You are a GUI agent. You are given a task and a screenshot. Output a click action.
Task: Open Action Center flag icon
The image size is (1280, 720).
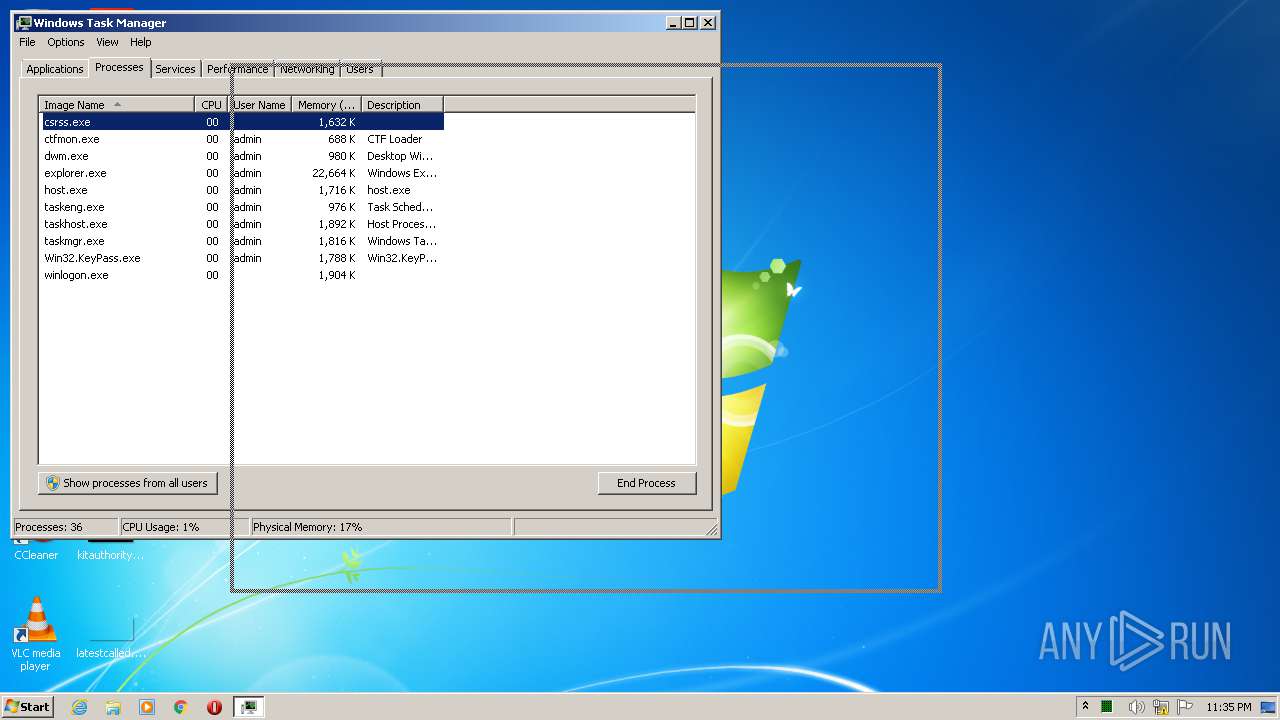point(1185,707)
